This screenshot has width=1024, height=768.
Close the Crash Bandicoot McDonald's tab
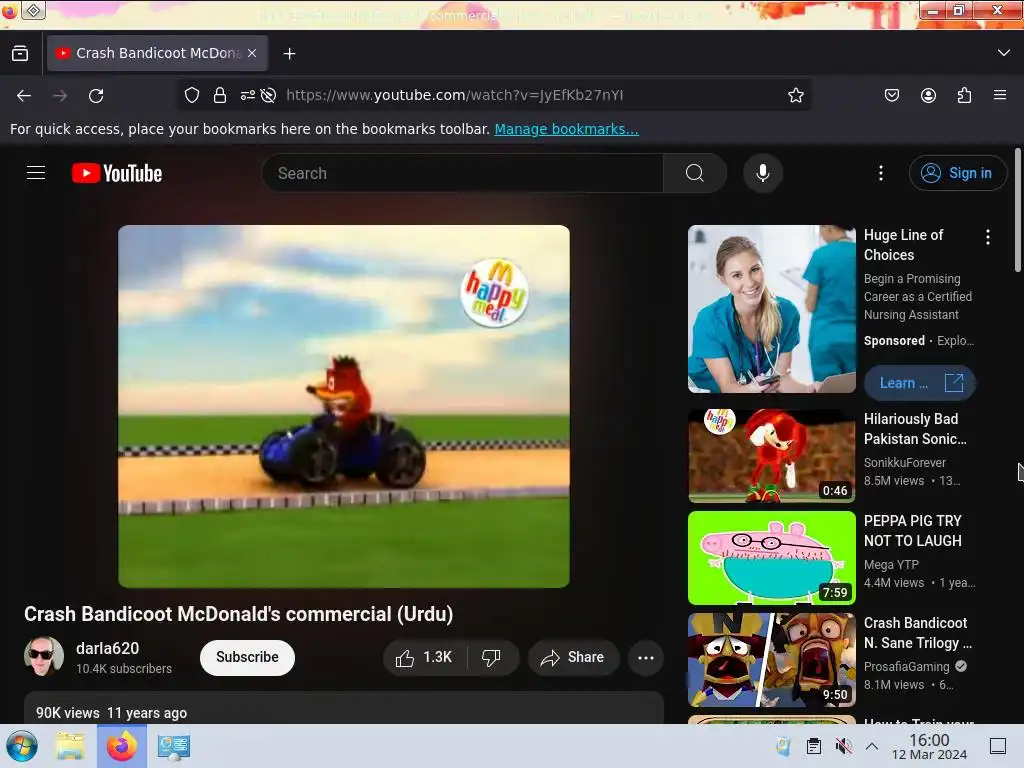(252, 54)
